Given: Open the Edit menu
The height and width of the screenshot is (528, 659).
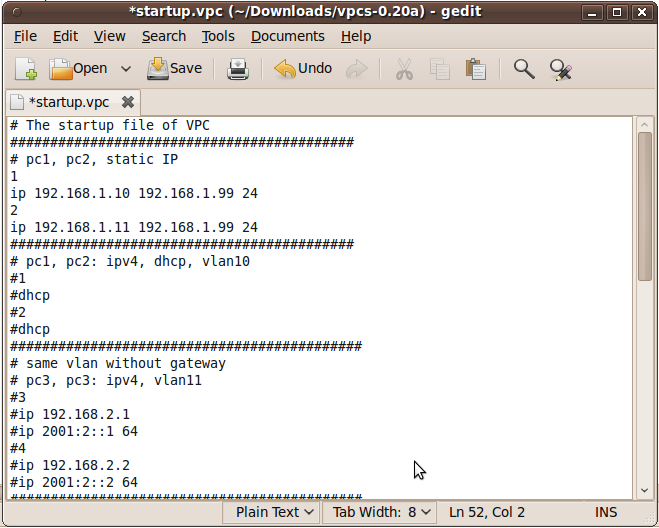Looking at the screenshot, I should (65, 37).
